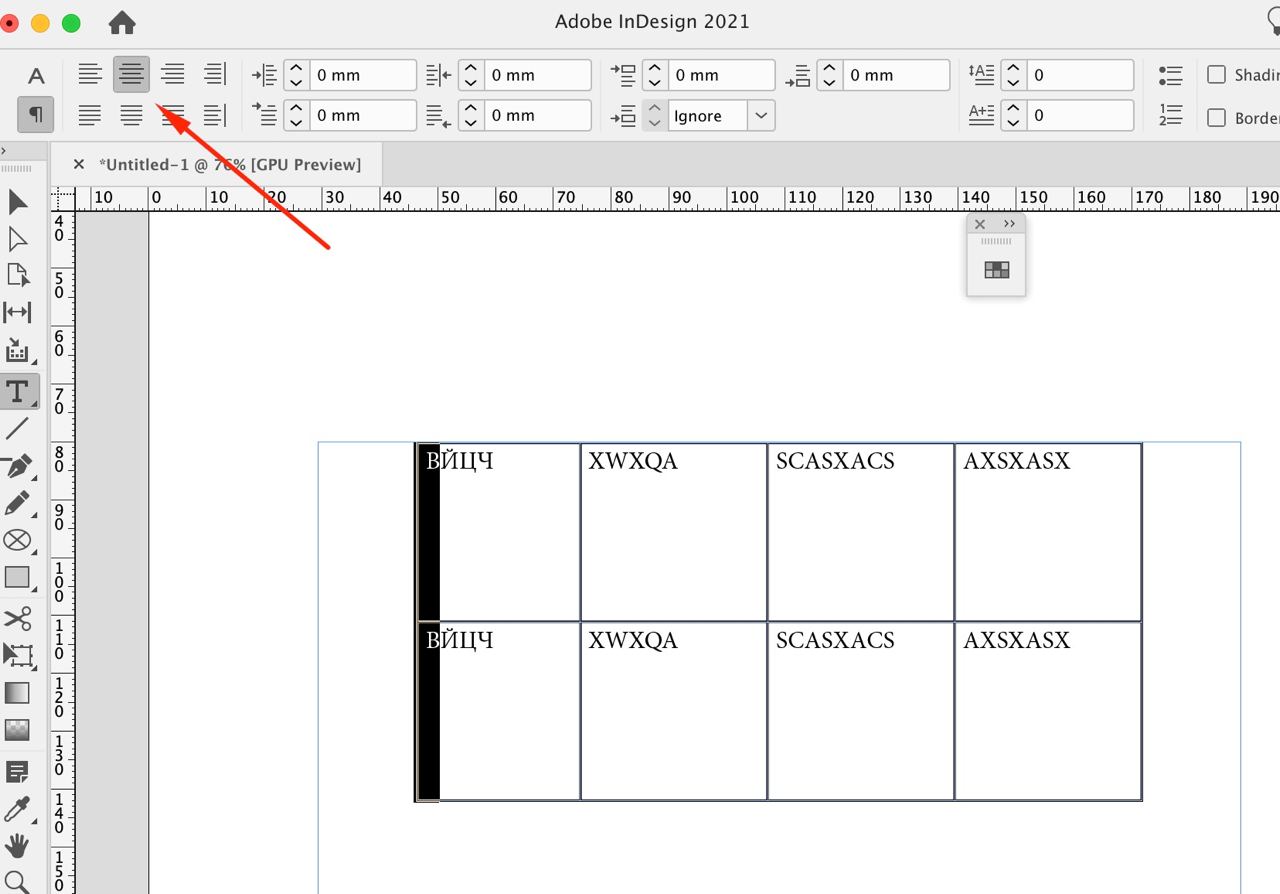Apply Align Center paragraph alignment
1280x894 pixels.
[131, 74]
